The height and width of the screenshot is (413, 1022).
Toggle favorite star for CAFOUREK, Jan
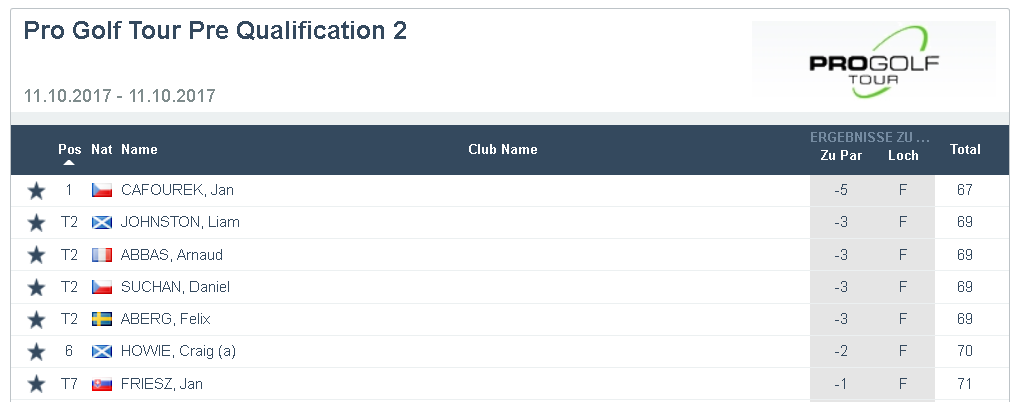pos(36,191)
